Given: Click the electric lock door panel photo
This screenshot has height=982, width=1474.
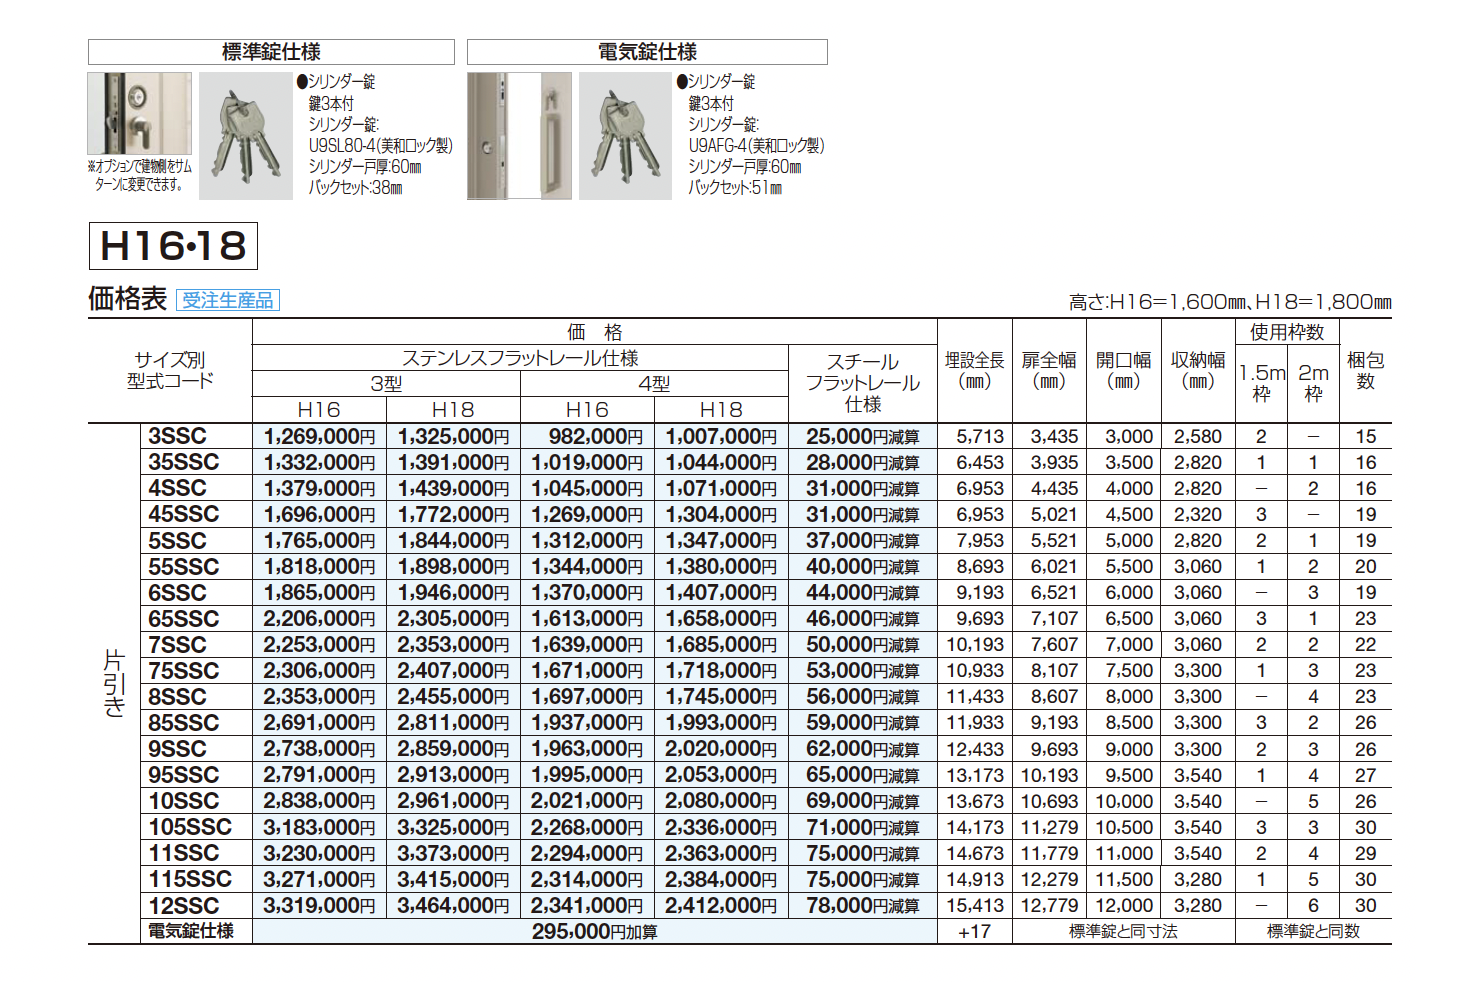Looking at the screenshot, I should coord(519,136).
